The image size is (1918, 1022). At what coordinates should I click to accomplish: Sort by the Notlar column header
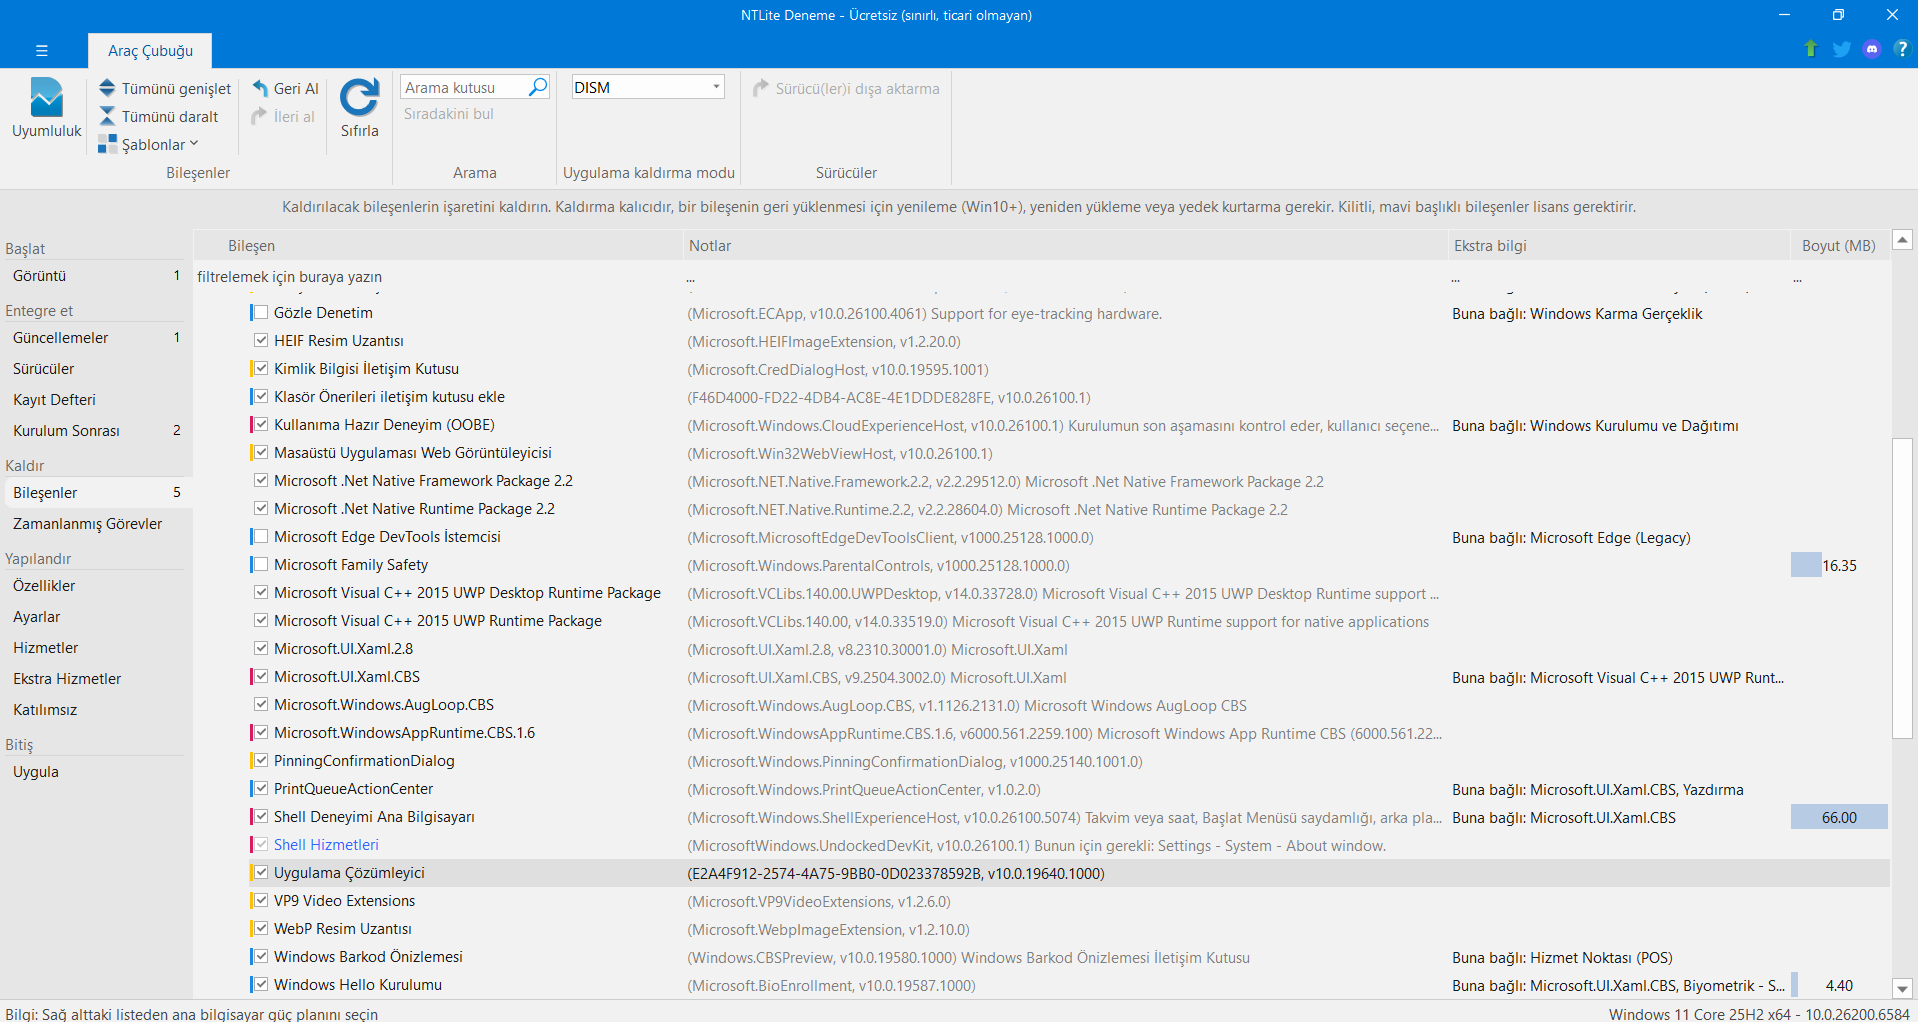[x=1065, y=246]
